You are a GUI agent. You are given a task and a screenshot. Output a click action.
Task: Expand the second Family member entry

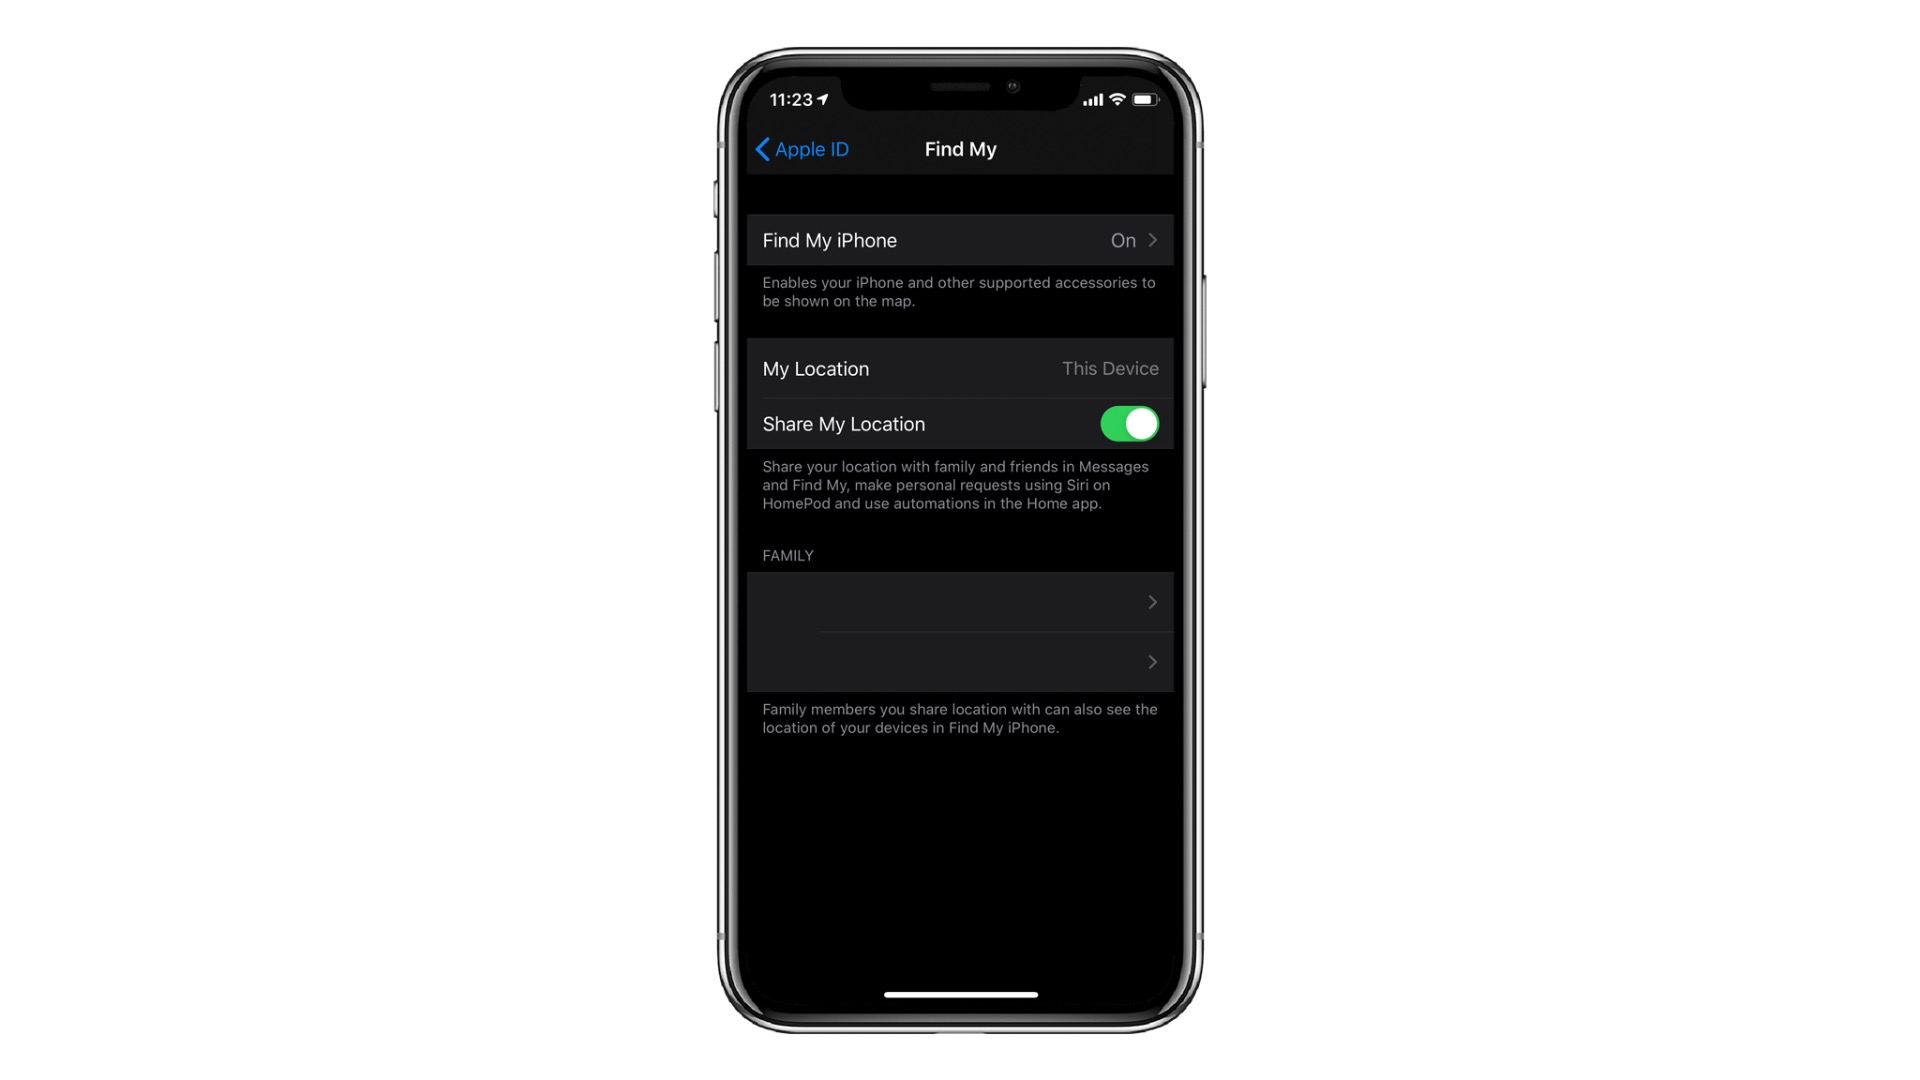click(x=960, y=662)
